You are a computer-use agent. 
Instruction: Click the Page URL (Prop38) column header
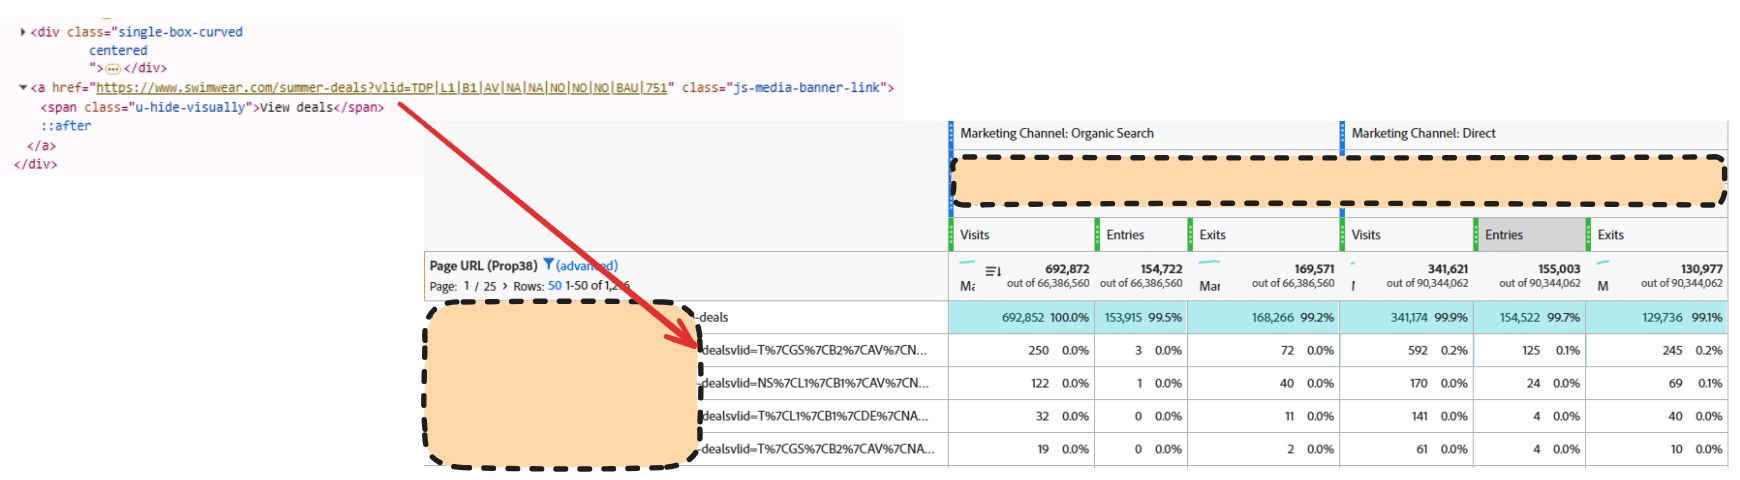(x=483, y=266)
